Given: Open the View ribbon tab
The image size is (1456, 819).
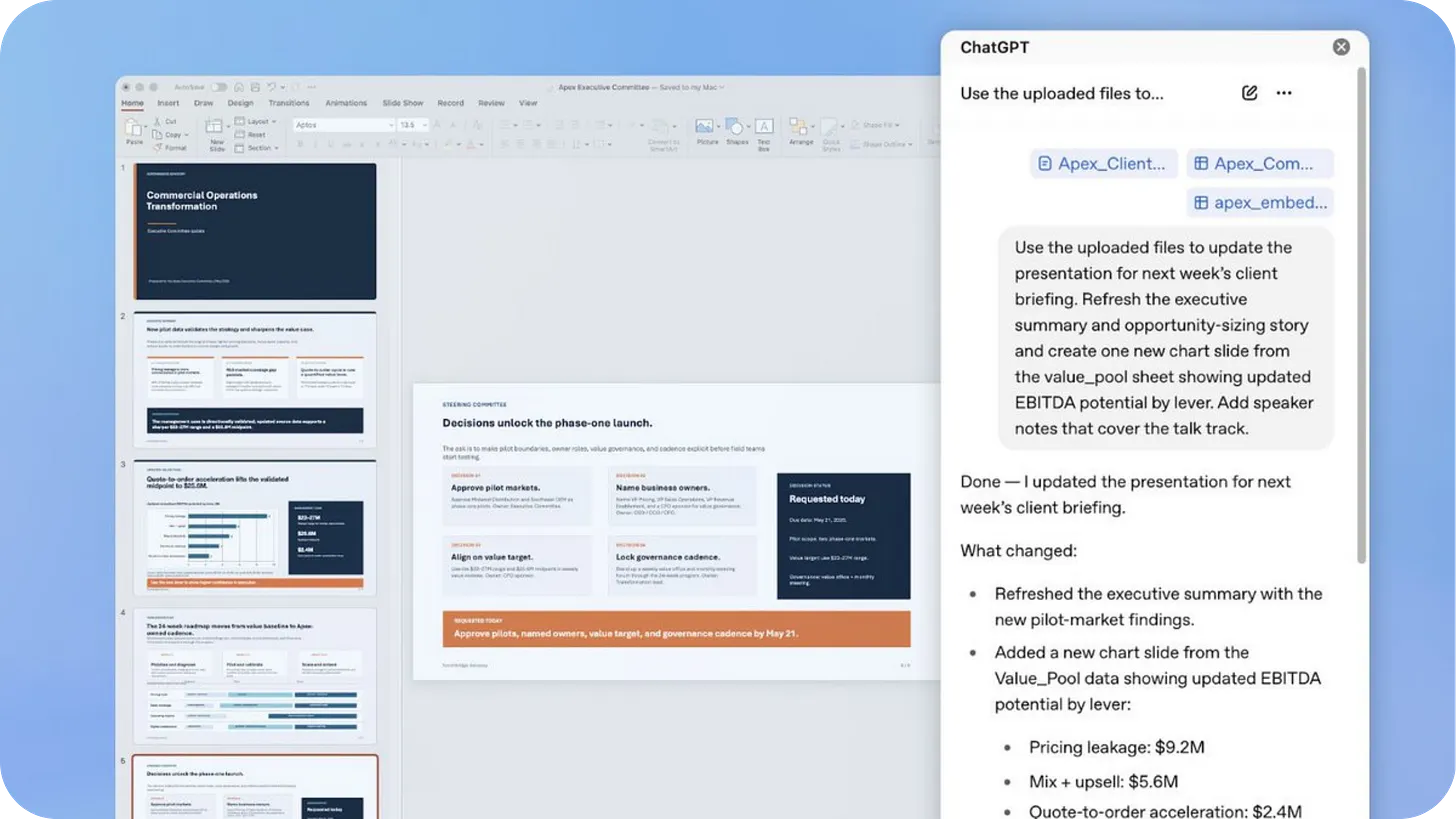Looking at the screenshot, I should [528, 103].
